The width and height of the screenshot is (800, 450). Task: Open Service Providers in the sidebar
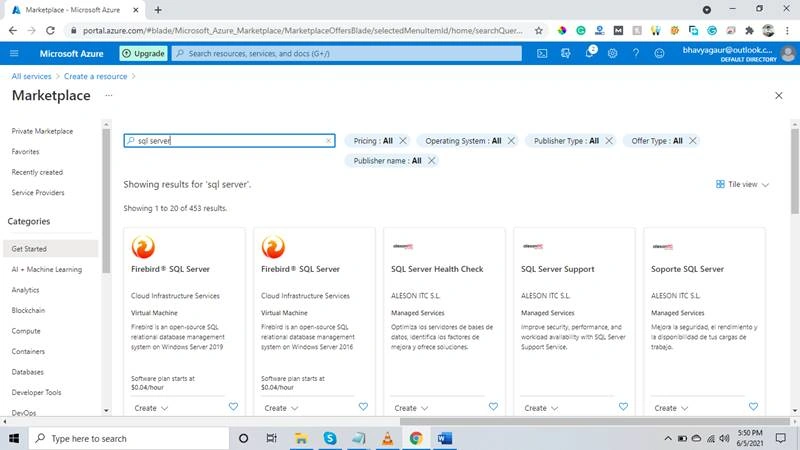coord(38,193)
